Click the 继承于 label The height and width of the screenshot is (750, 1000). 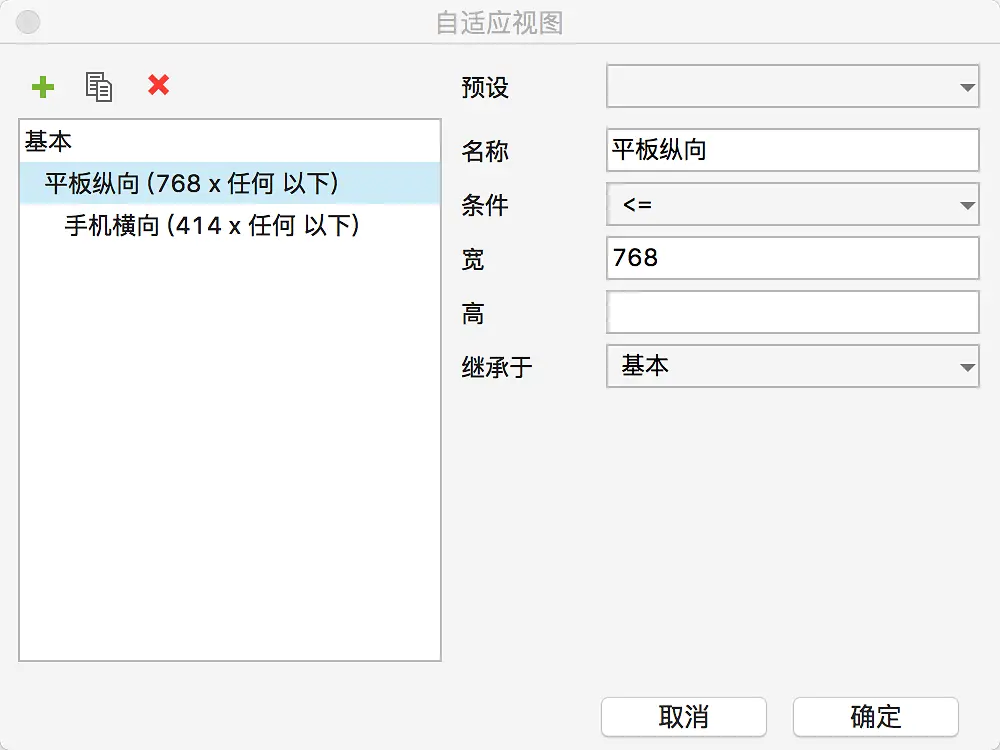(x=497, y=367)
